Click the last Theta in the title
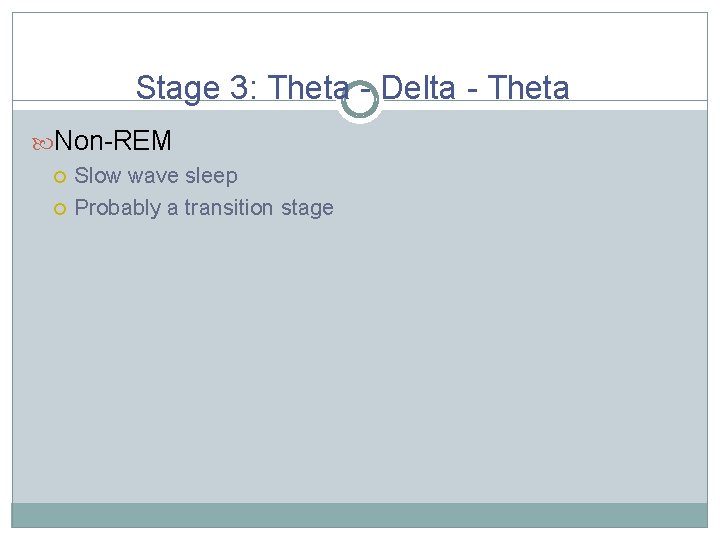This screenshot has width=720, height=540. [531, 88]
